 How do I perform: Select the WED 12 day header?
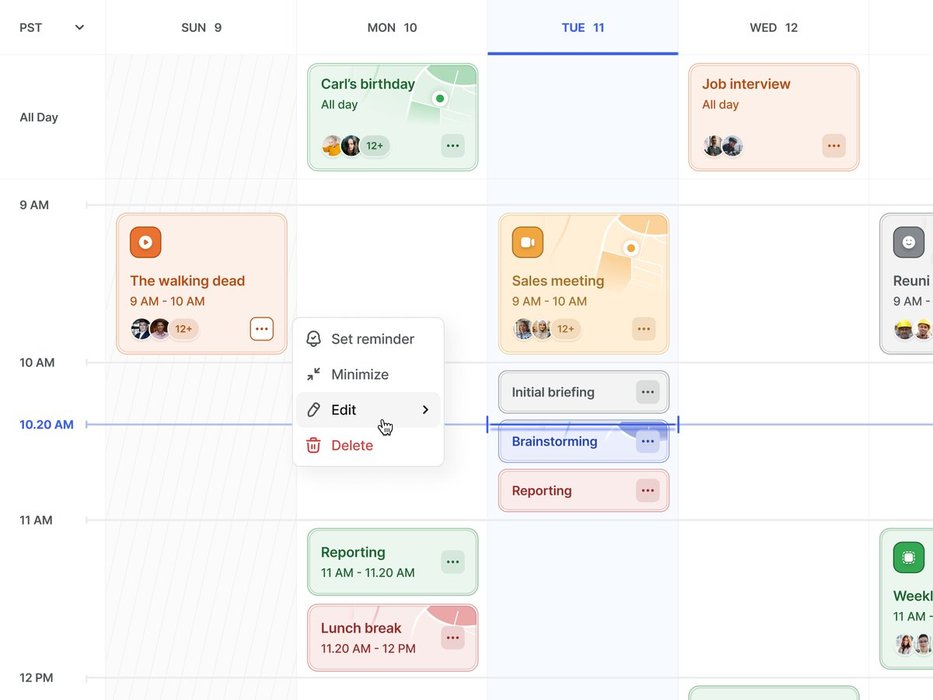tap(774, 27)
